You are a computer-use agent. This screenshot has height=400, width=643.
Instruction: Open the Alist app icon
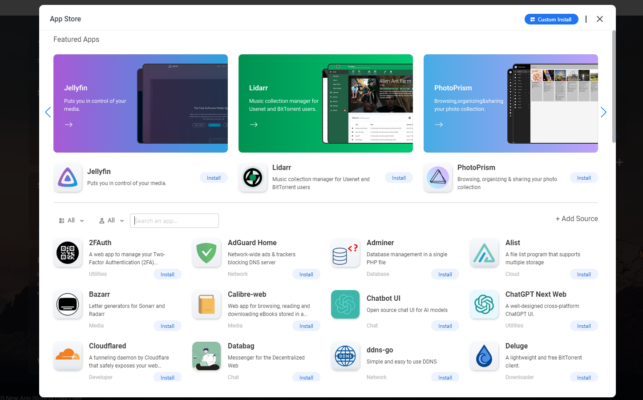[x=484, y=253]
